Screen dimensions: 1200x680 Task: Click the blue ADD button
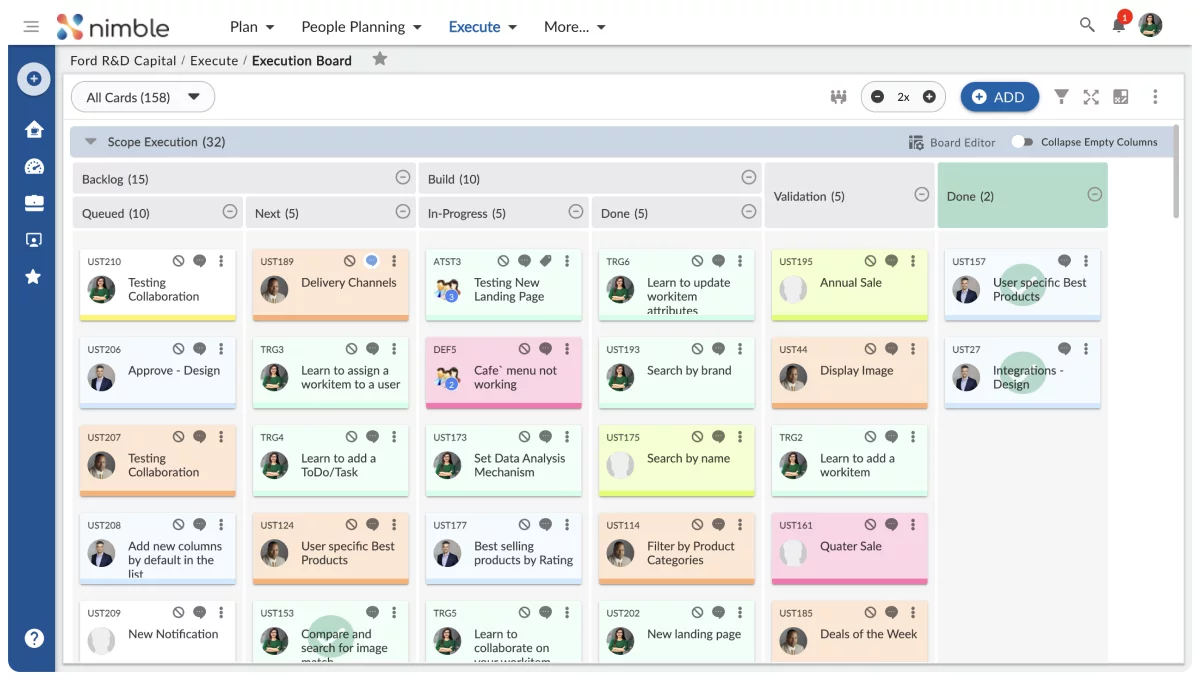(999, 96)
